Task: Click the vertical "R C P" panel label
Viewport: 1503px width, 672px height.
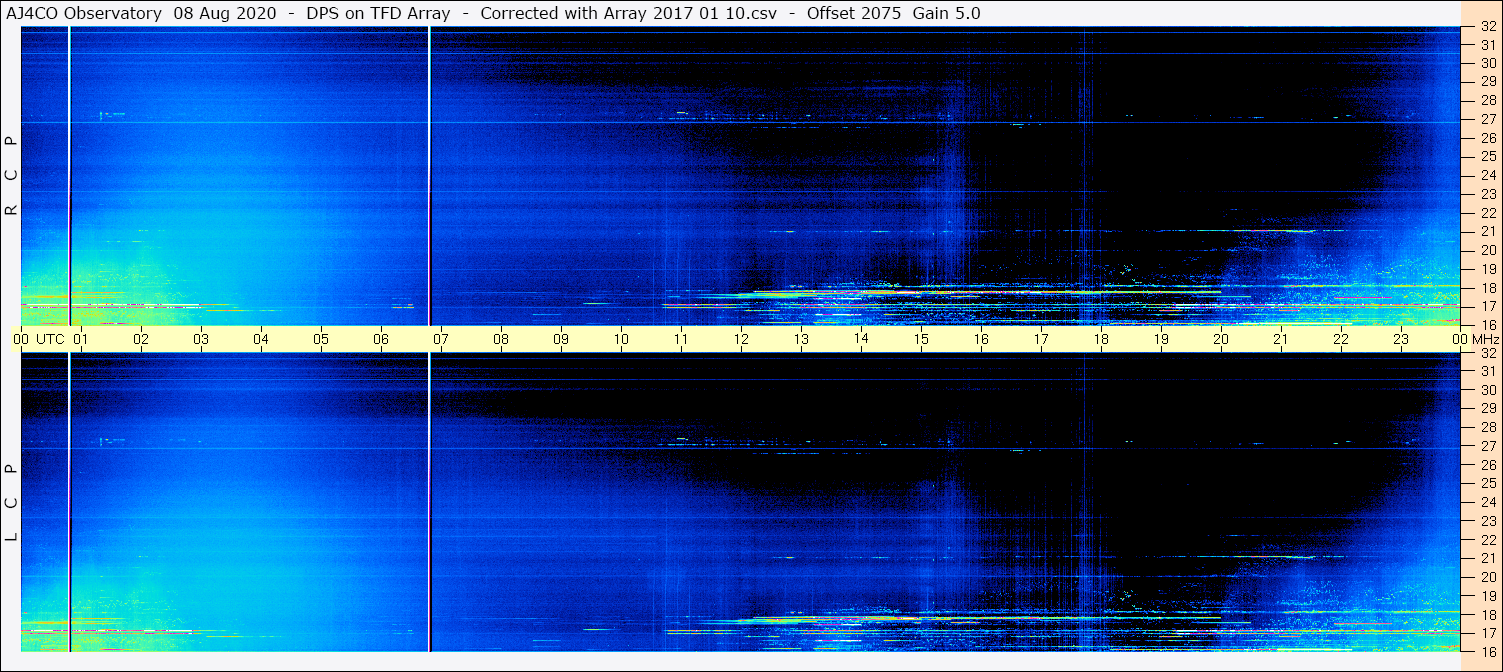Action: coord(12,176)
